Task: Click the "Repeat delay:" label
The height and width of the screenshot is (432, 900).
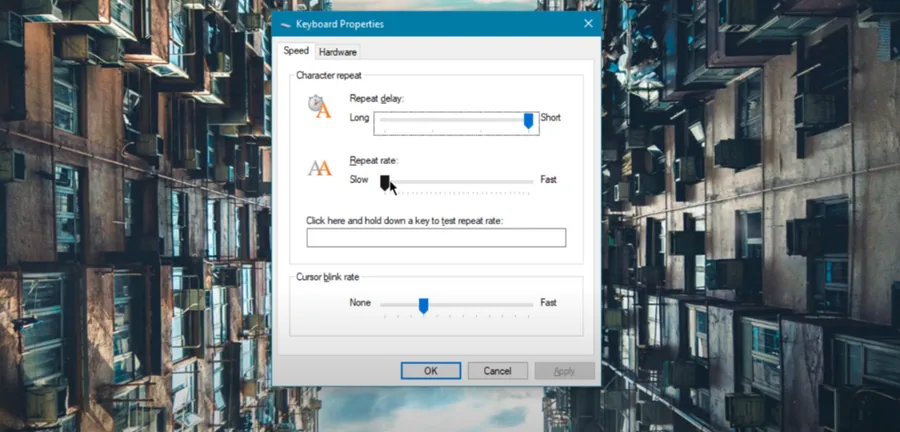Action: point(377,99)
